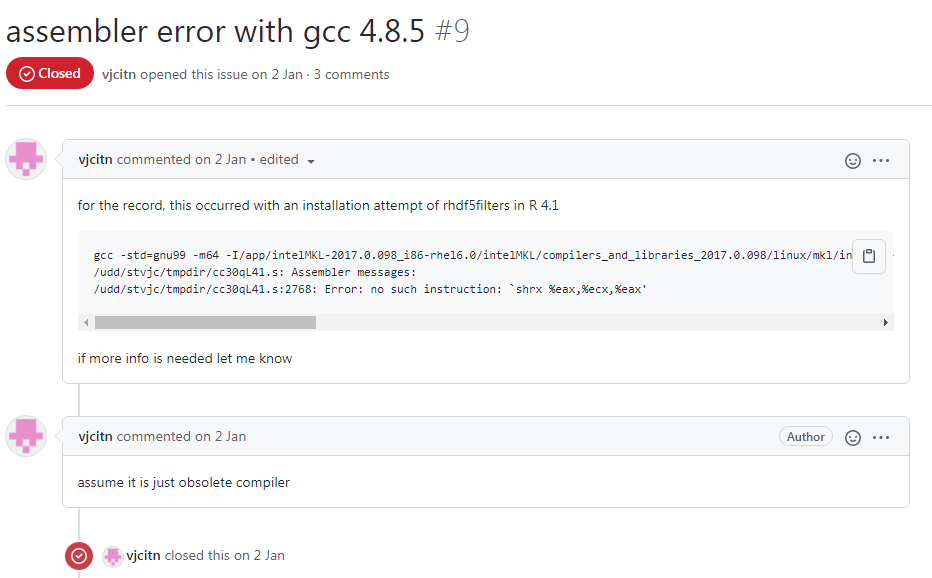Screen dimensions: 932x578
Task: Open more options menu on second comment
Action: [x=881, y=437]
